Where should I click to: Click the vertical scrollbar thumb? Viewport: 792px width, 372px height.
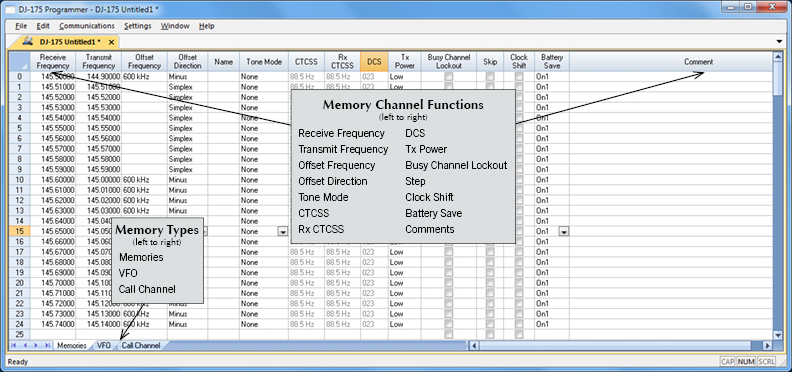pos(778,79)
